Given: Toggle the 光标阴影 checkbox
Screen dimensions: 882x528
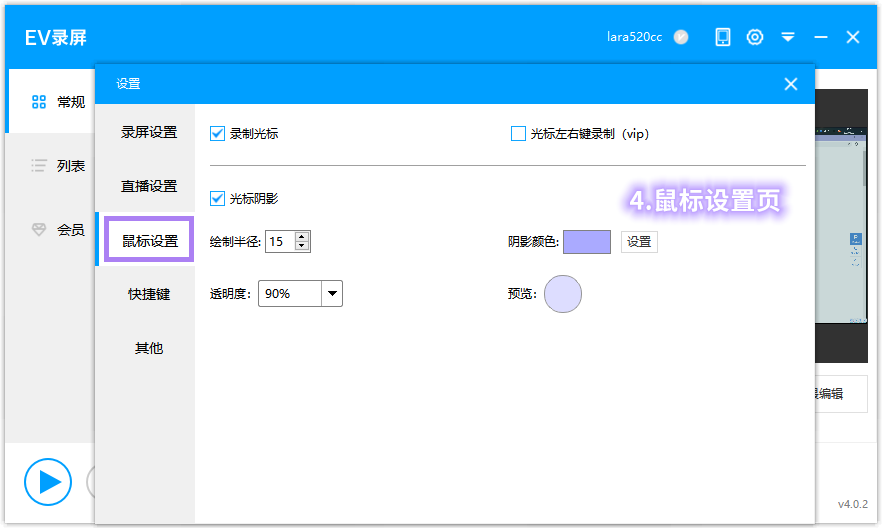Looking at the screenshot, I should 218,198.
